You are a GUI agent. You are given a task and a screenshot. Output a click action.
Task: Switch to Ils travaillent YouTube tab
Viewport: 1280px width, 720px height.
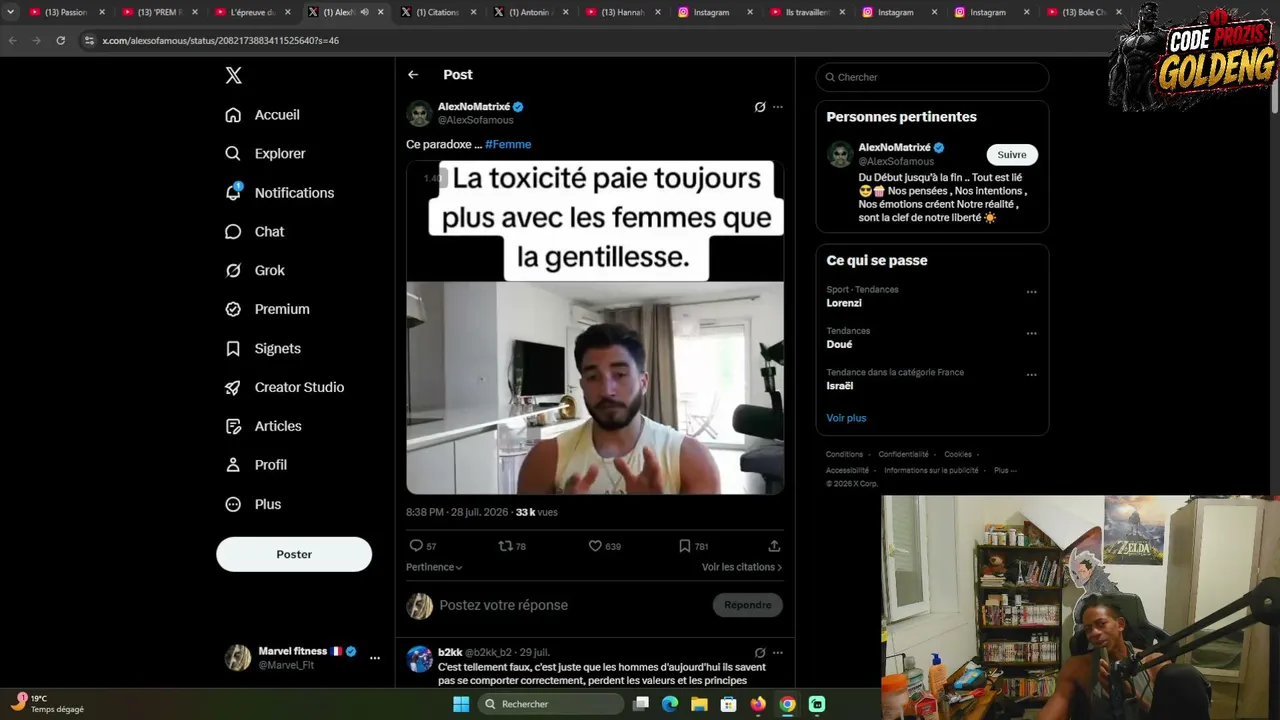[x=808, y=12]
